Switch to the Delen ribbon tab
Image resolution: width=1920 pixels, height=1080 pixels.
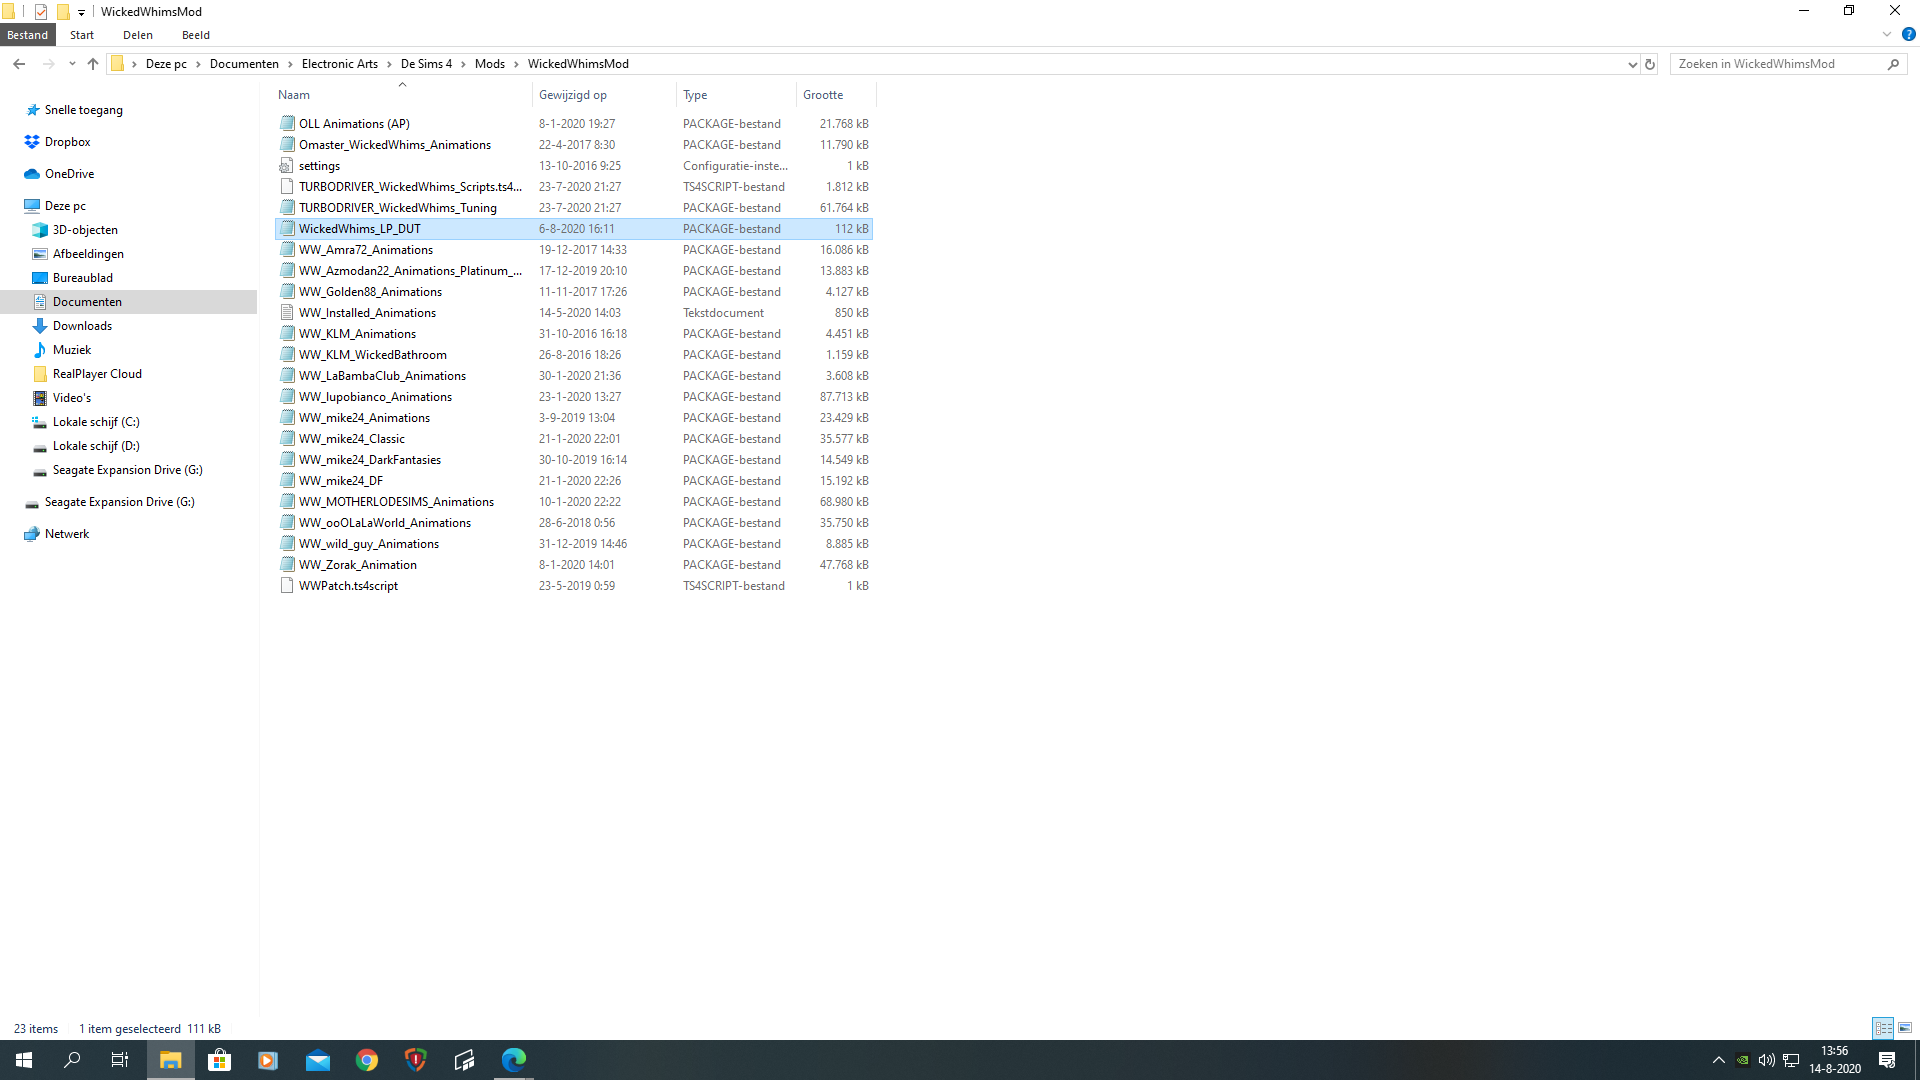tap(138, 35)
